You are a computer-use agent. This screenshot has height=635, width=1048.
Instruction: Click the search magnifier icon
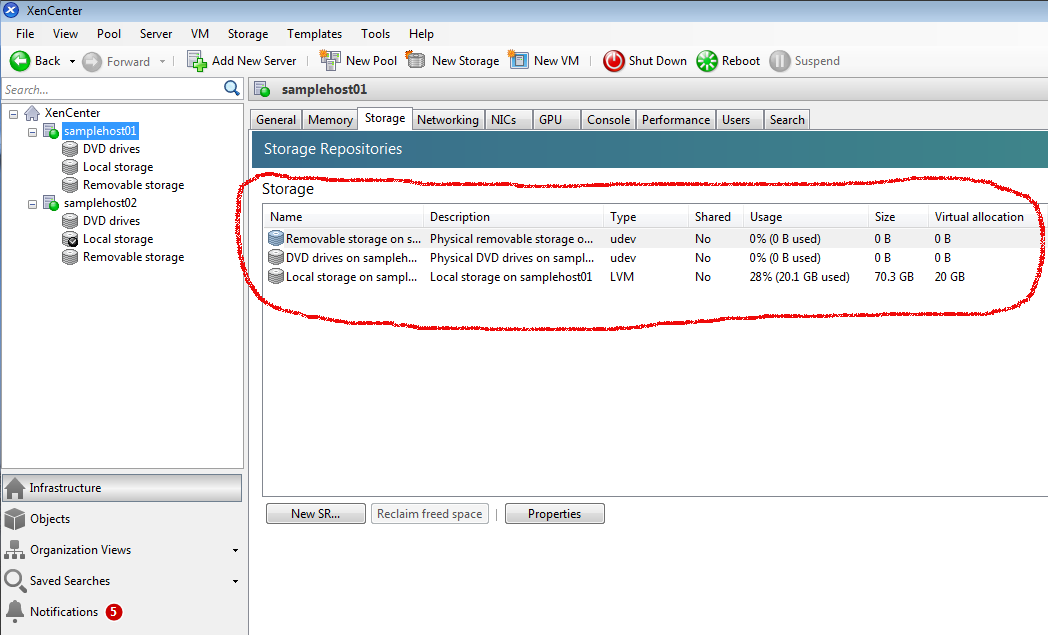coord(232,89)
